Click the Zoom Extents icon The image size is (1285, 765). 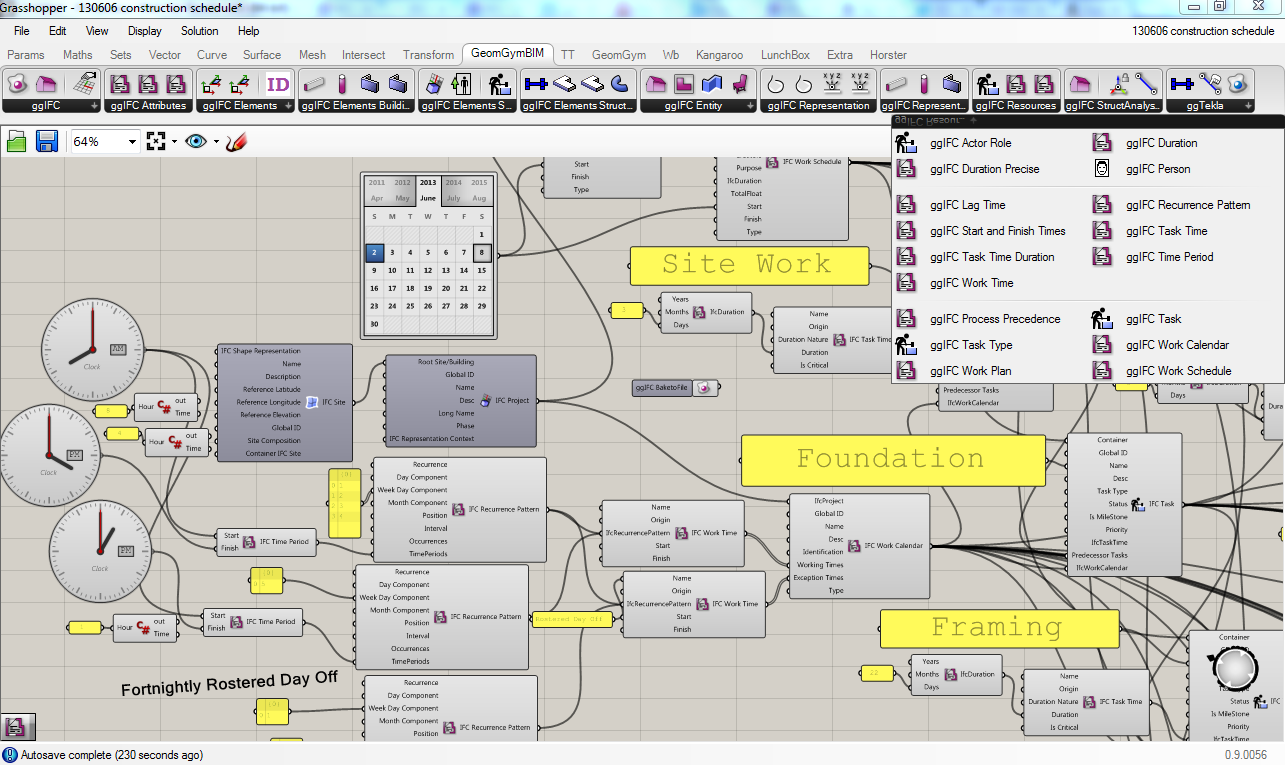coord(155,141)
